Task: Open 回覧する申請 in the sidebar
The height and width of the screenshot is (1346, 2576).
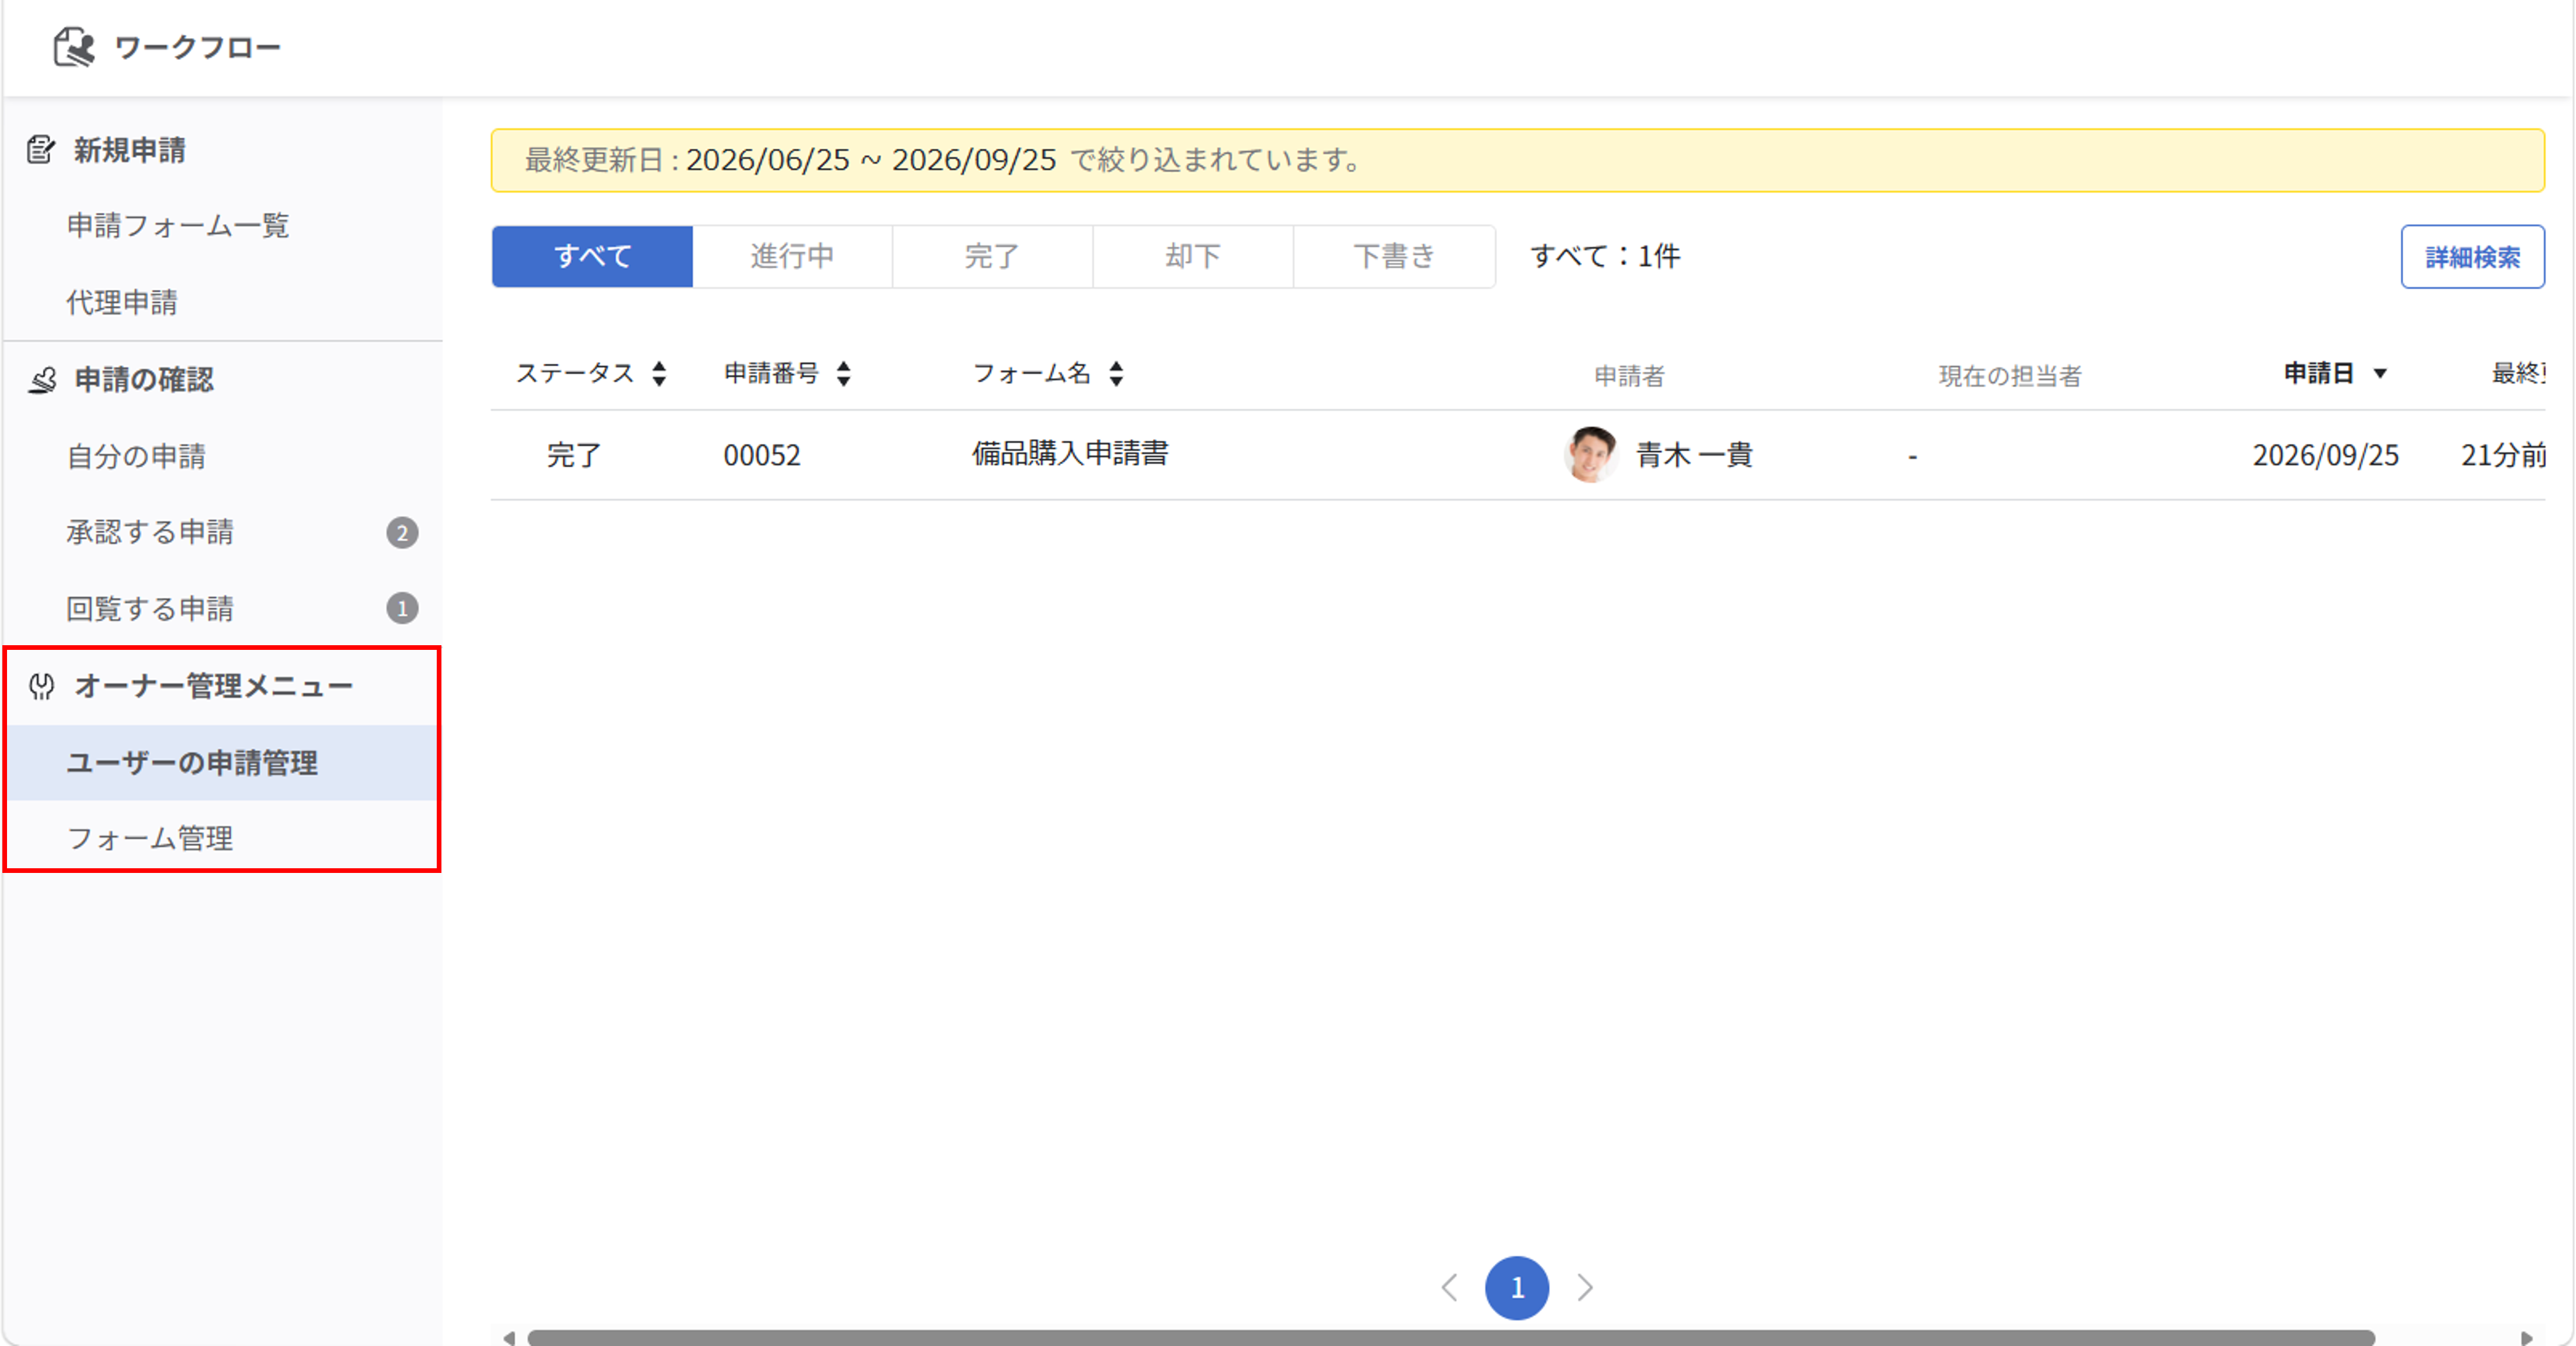Action: [150, 609]
